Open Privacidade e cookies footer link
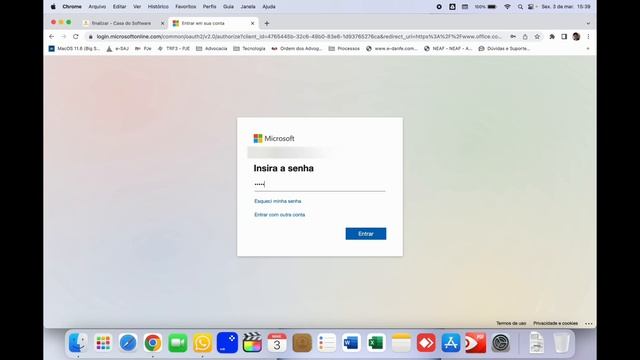Viewport: 640px width, 360px height. [556, 323]
